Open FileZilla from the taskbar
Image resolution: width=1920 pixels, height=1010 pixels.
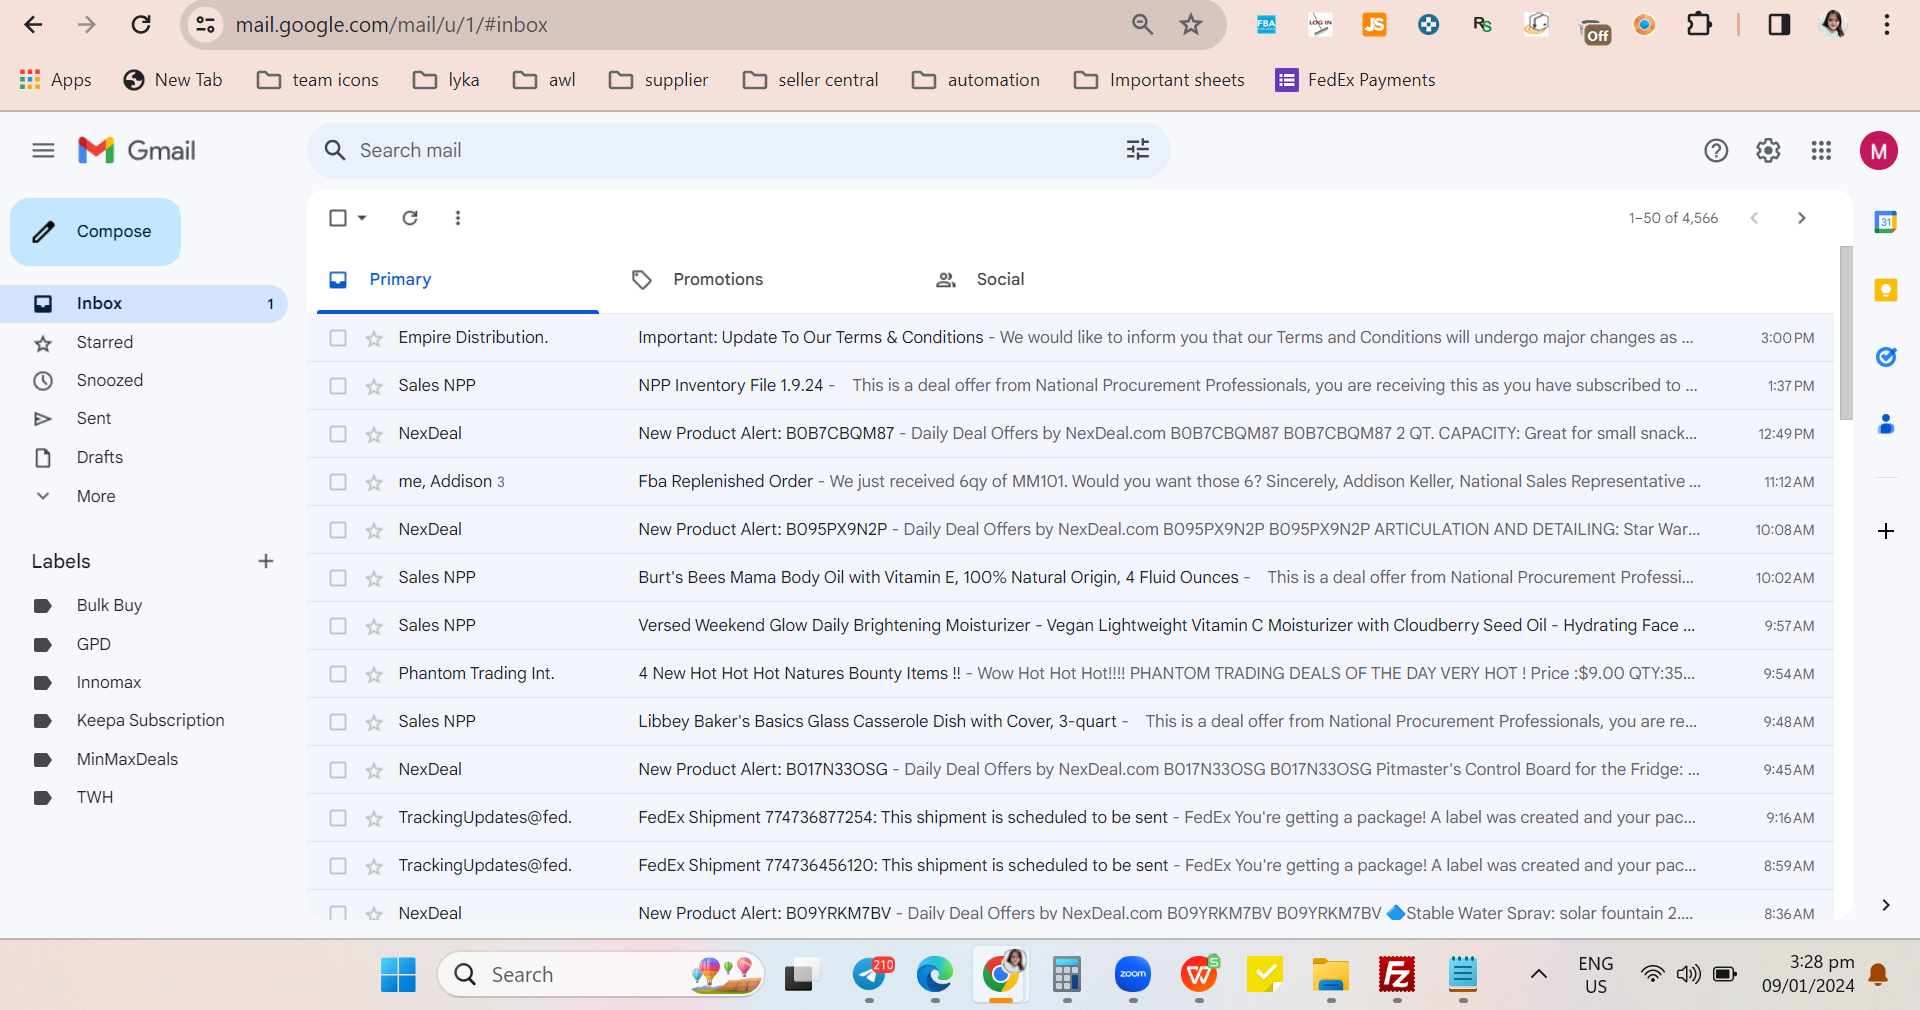click(1397, 974)
